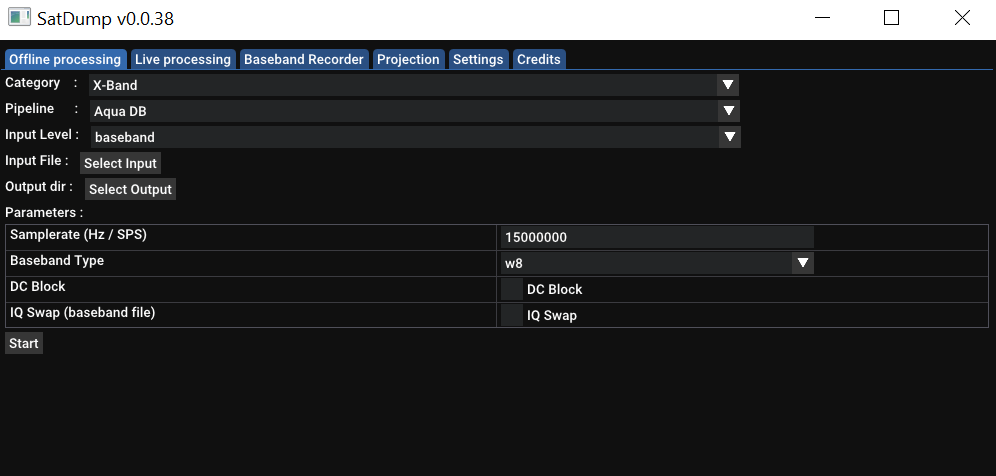The image size is (996, 476).
Task: Enable the DC Block checkbox
Action: [x=512, y=290]
